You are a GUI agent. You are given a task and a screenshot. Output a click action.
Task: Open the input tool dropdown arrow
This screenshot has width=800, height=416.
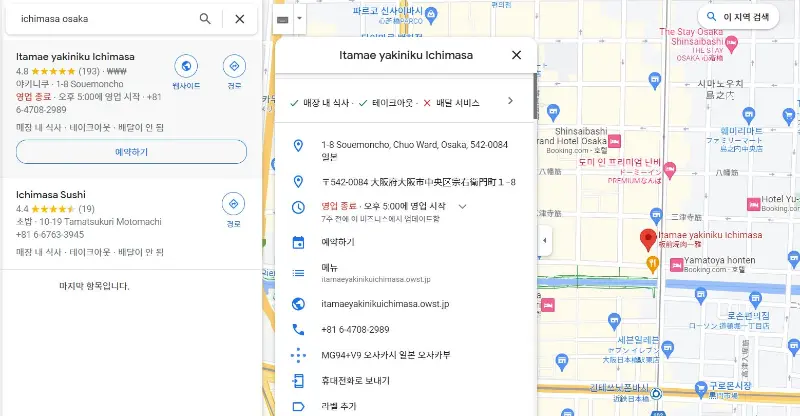299,18
